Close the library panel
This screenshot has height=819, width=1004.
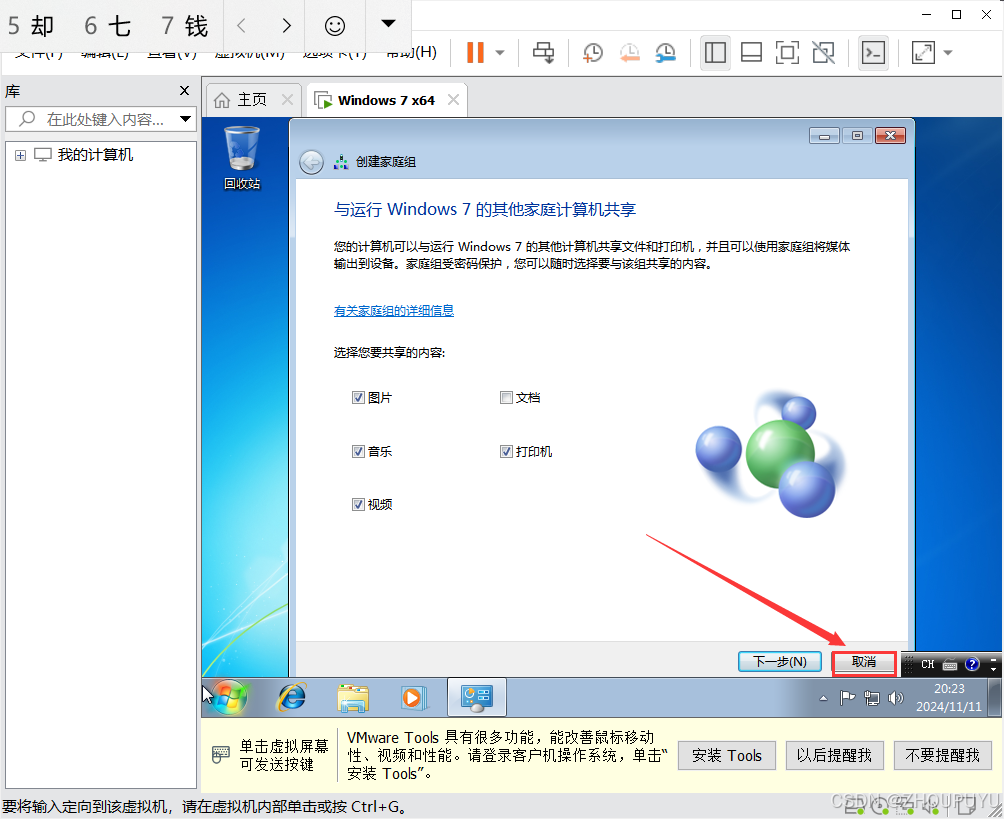(x=184, y=91)
